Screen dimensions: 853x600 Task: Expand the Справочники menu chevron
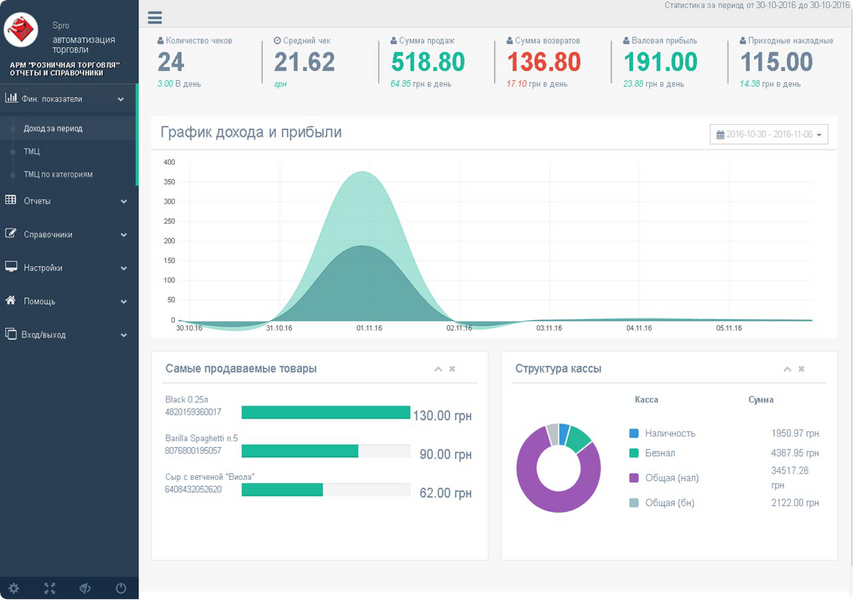click(124, 235)
